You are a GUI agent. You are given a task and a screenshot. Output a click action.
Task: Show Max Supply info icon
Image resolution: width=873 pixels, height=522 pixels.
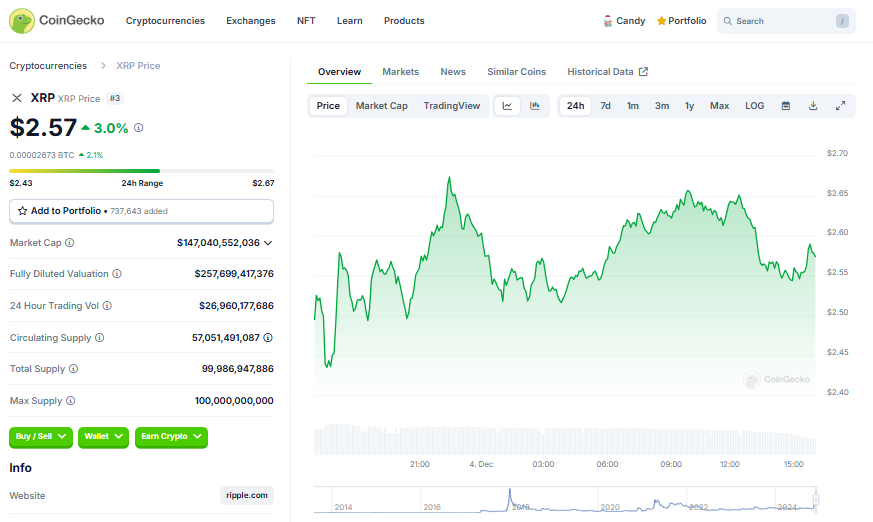70,401
